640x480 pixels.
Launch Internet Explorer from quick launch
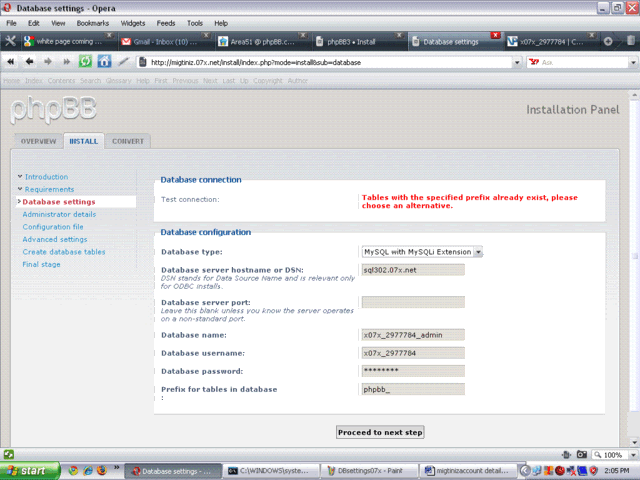87,471
